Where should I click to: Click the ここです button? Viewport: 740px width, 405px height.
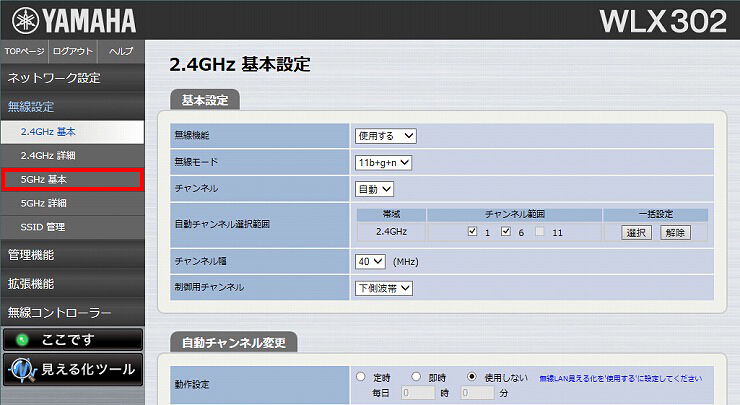point(73,339)
